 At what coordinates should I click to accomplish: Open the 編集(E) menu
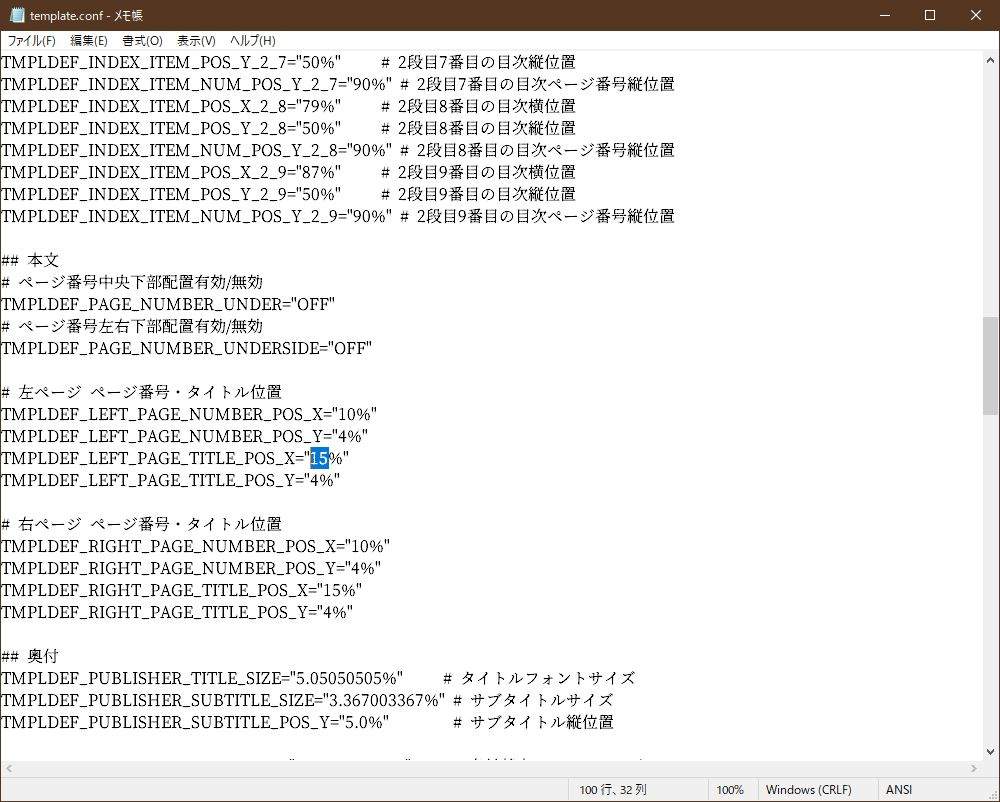click(89, 41)
